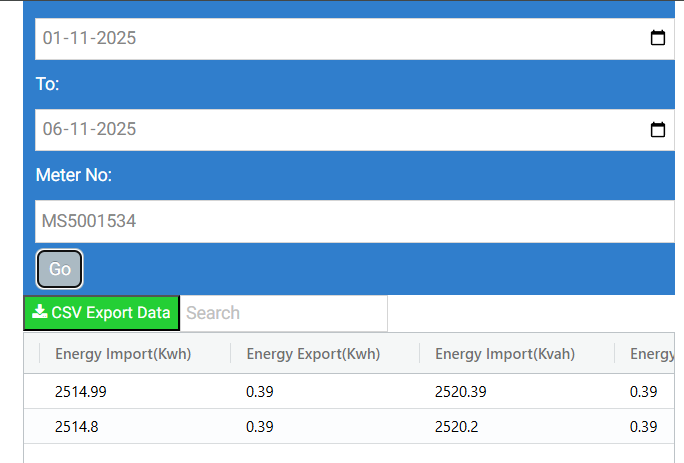Click second row's 0.39 Energy Export cell
Image resolution: width=684 pixels, height=463 pixels.
click(260, 426)
